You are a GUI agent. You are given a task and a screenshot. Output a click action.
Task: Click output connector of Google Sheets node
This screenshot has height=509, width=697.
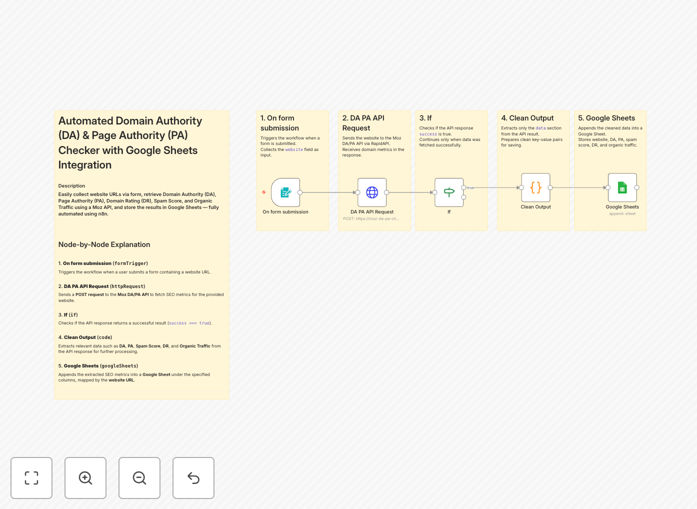coord(637,188)
